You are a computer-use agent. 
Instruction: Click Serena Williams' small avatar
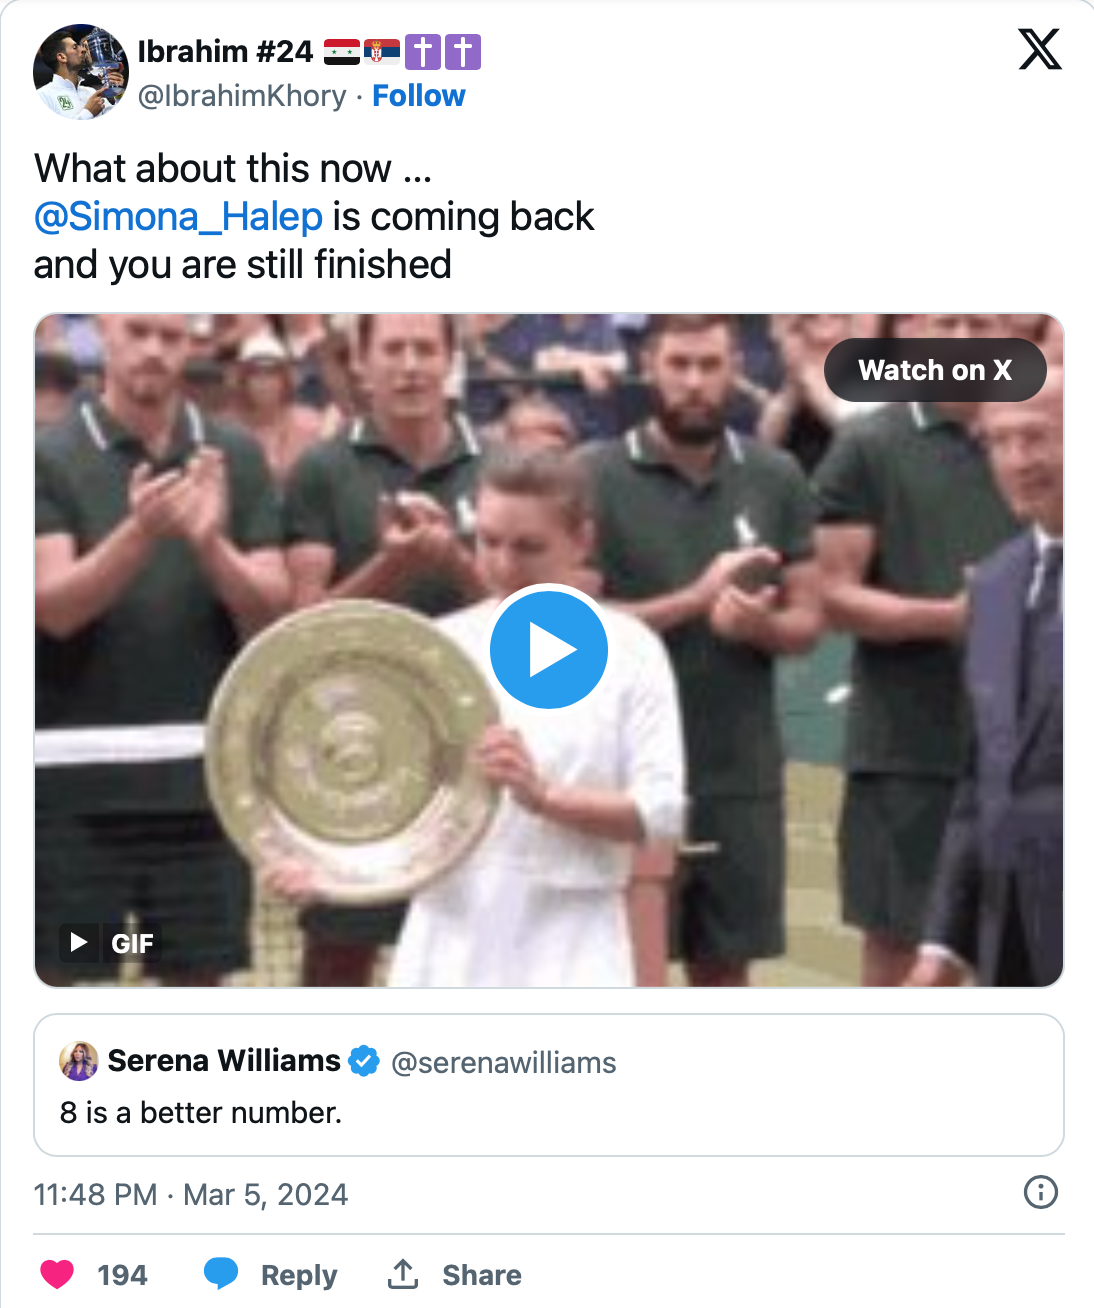coord(79,1061)
